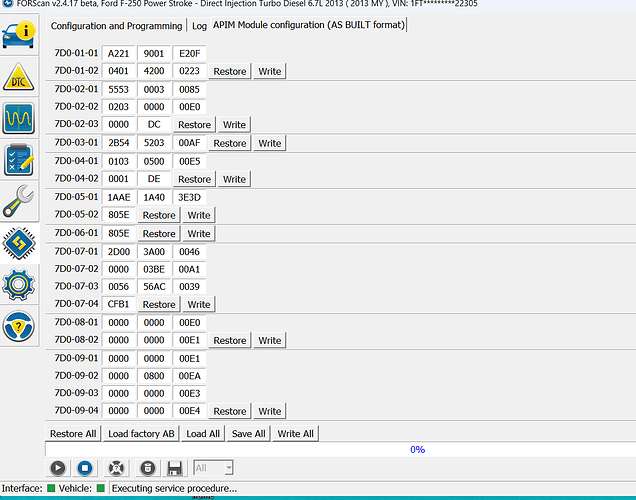This screenshot has height=500, width=636.
Task: Click Write for row 7D0-09-04
Action: click(x=270, y=411)
